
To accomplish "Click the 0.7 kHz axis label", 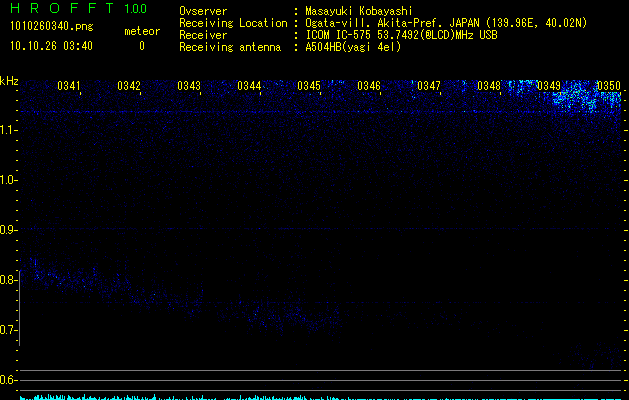I will 8,330.
